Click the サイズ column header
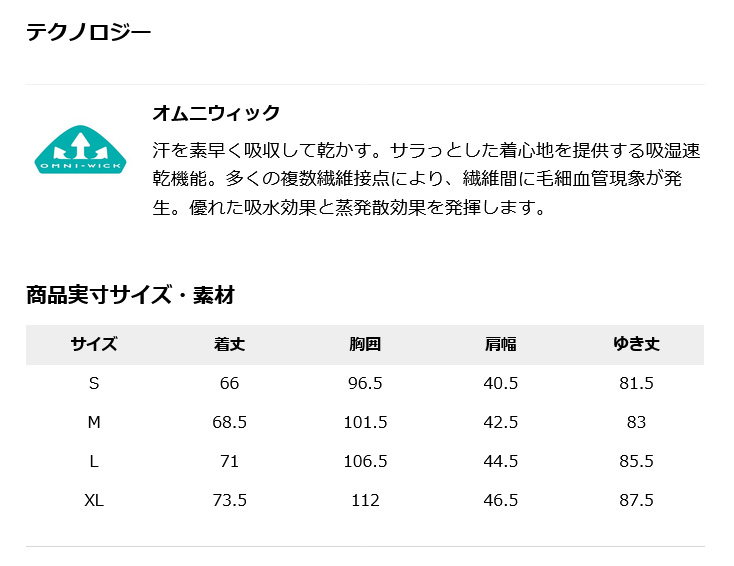 [x=94, y=345]
